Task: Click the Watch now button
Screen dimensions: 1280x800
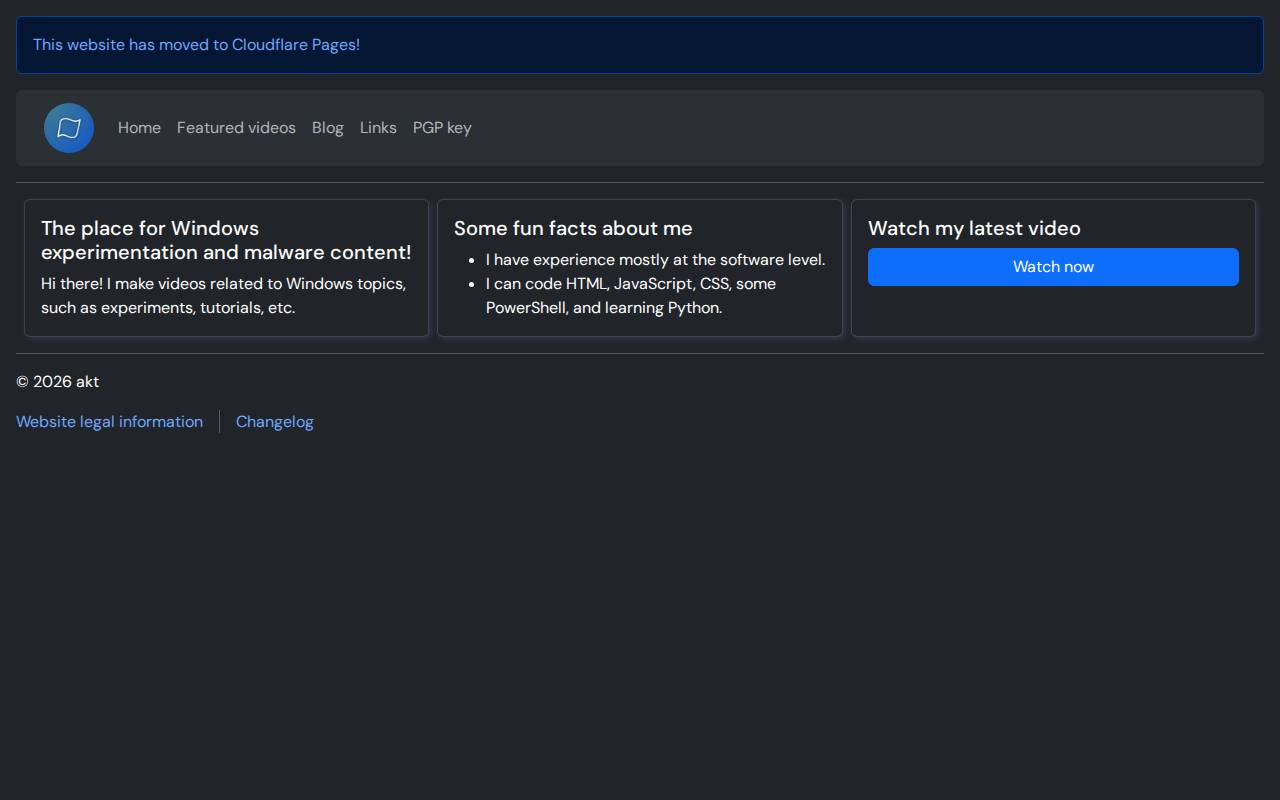Action: 1053,267
